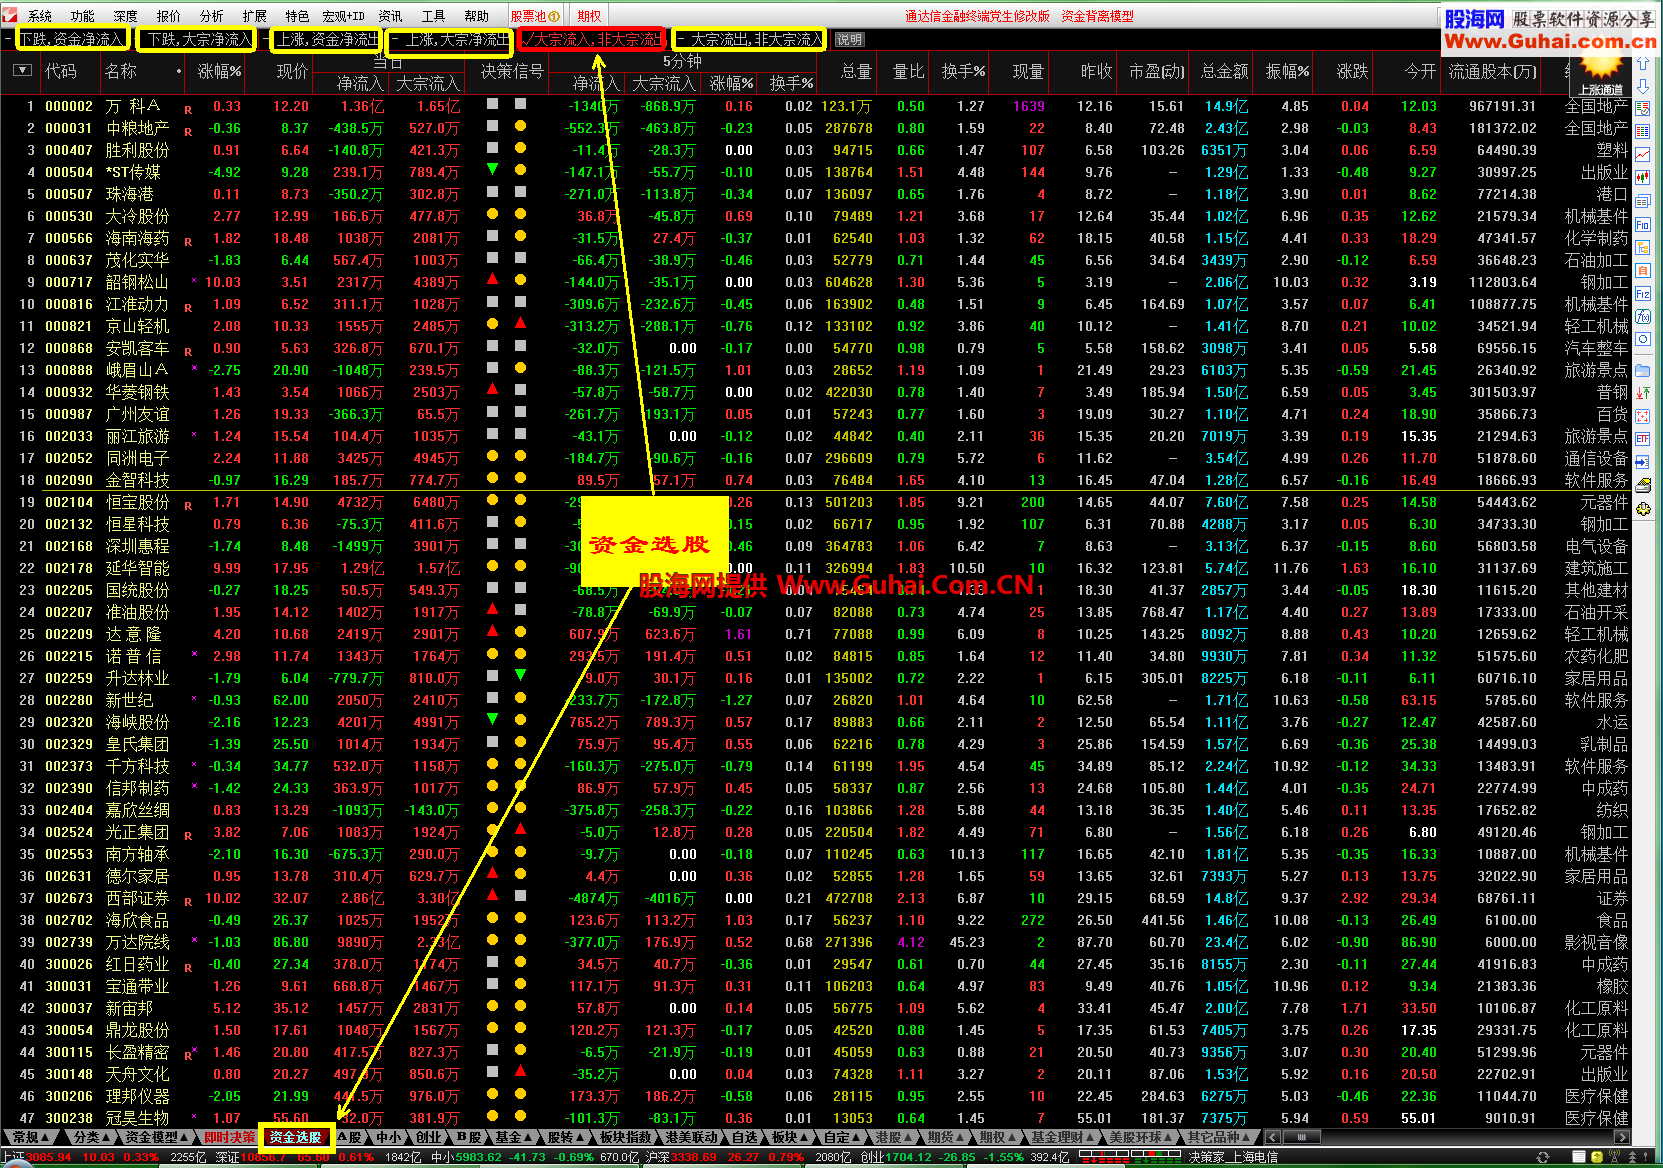Open the ETF icon in sidebar
This screenshot has width=1663, height=1168.
(1643, 439)
